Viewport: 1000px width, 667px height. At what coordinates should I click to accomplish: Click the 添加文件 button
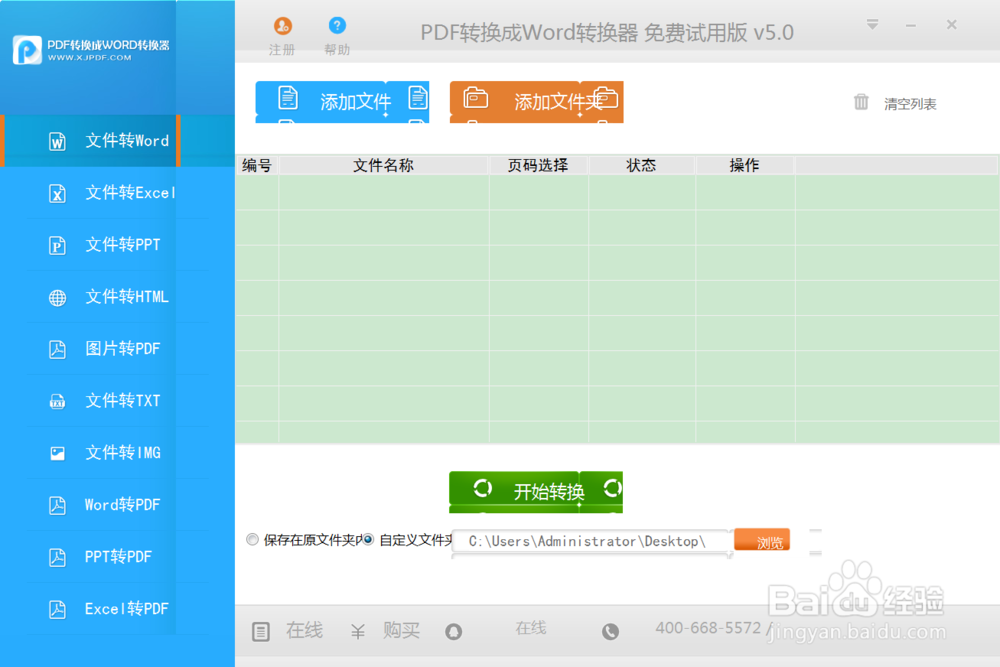(x=342, y=102)
